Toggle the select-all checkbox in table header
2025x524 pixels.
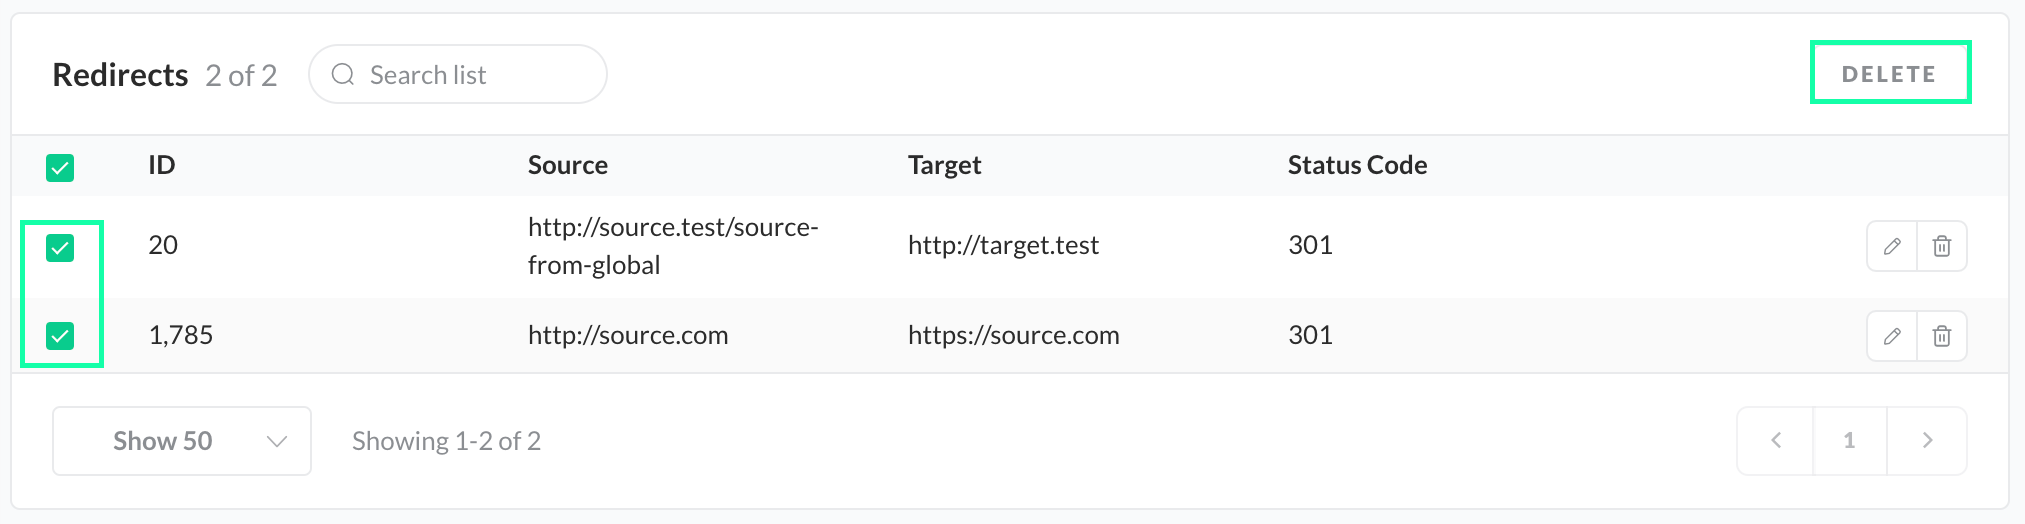tap(60, 168)
